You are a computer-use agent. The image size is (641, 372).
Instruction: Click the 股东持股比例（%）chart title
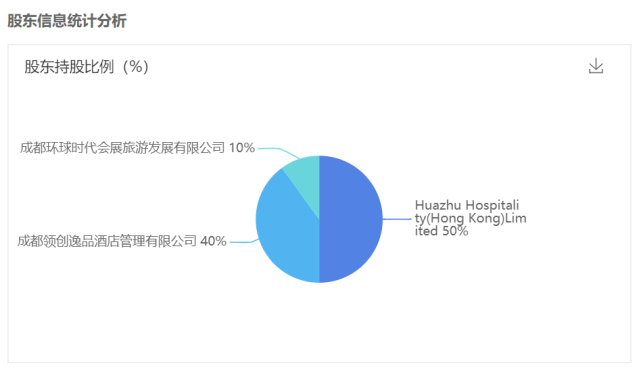[x=87, y=66]
